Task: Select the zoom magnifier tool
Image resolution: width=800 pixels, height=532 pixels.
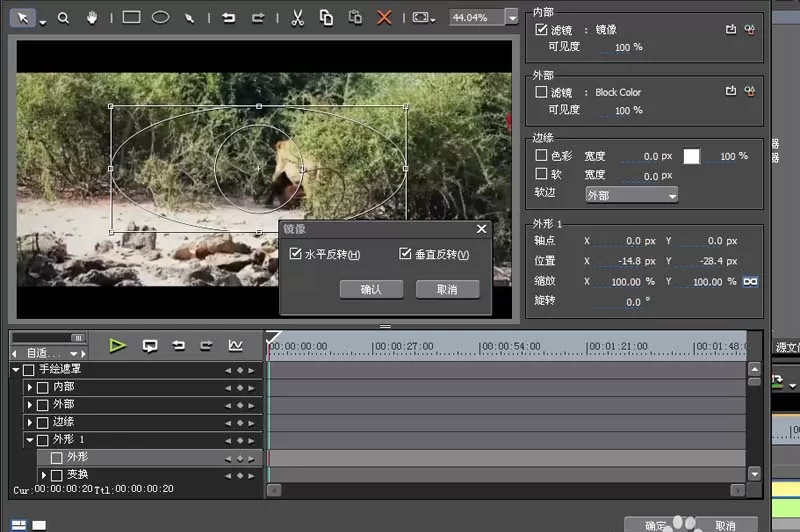Action: pos(63,18)
